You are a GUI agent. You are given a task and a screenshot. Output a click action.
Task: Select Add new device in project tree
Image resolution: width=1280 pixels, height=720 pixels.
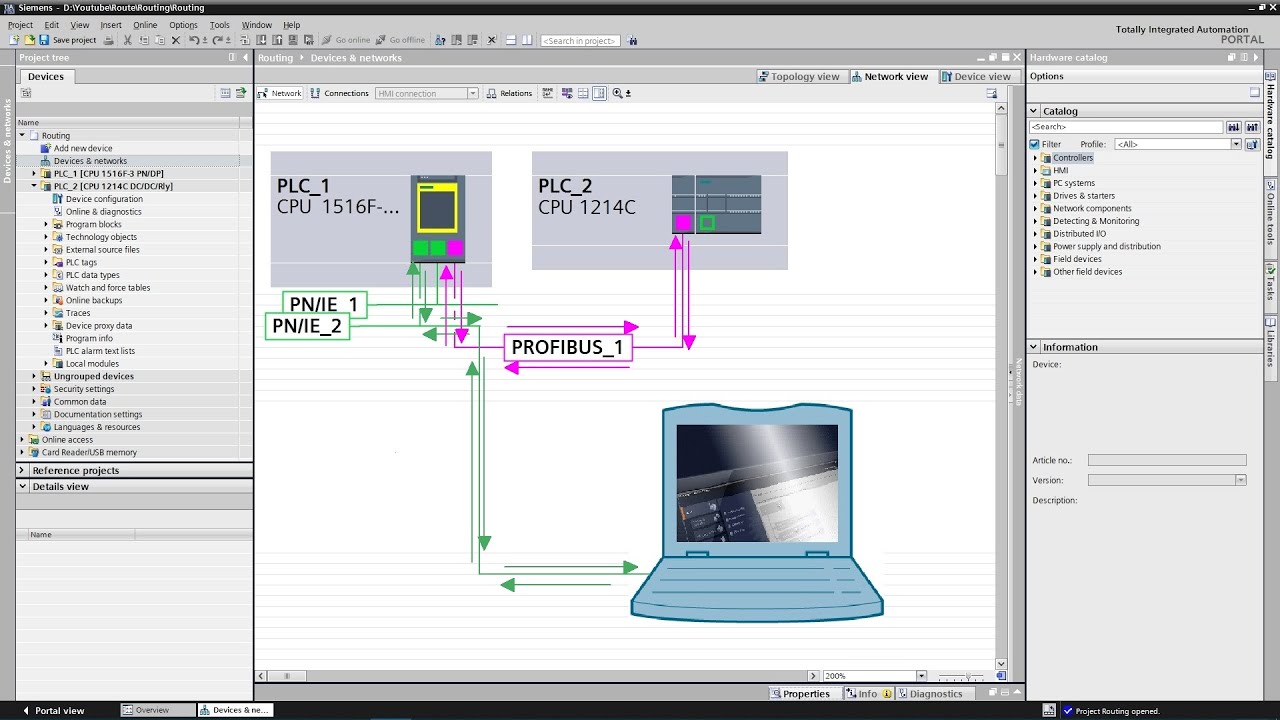pos(83,148)
